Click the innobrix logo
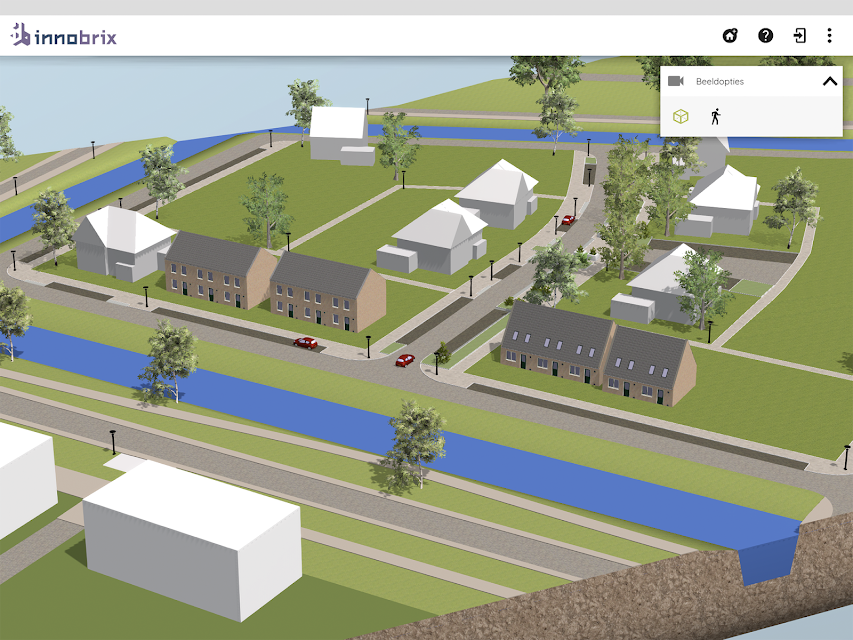The width and height of the screenshot is (853, 640). [64, 35]
